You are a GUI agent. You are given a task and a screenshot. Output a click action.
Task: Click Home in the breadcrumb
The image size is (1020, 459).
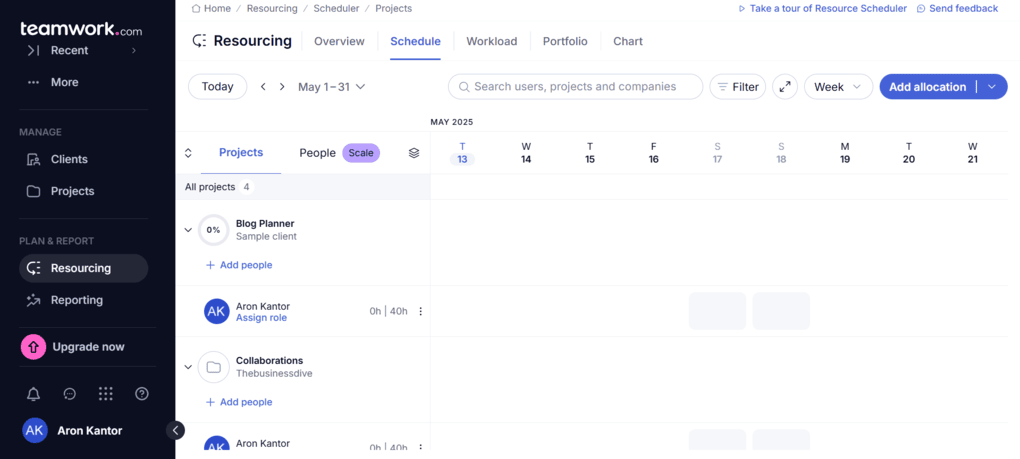tap(211, 8)
